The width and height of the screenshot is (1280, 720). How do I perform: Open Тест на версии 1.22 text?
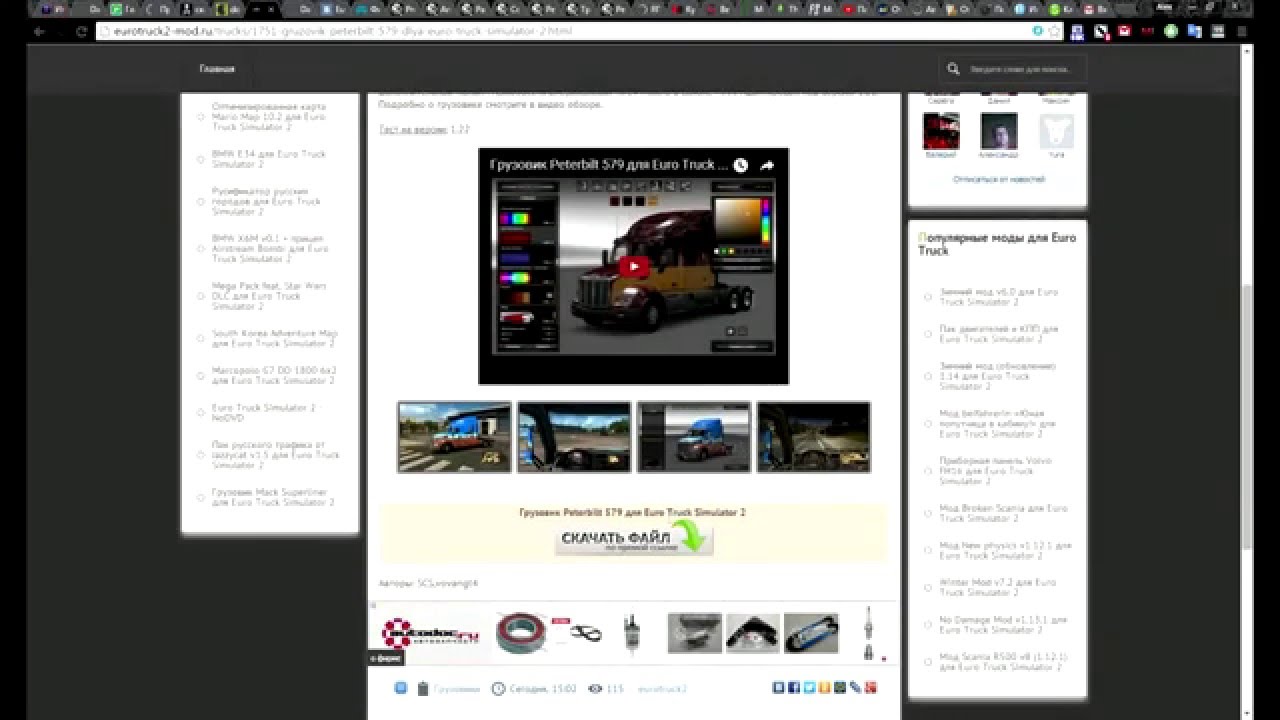(424, 130)
